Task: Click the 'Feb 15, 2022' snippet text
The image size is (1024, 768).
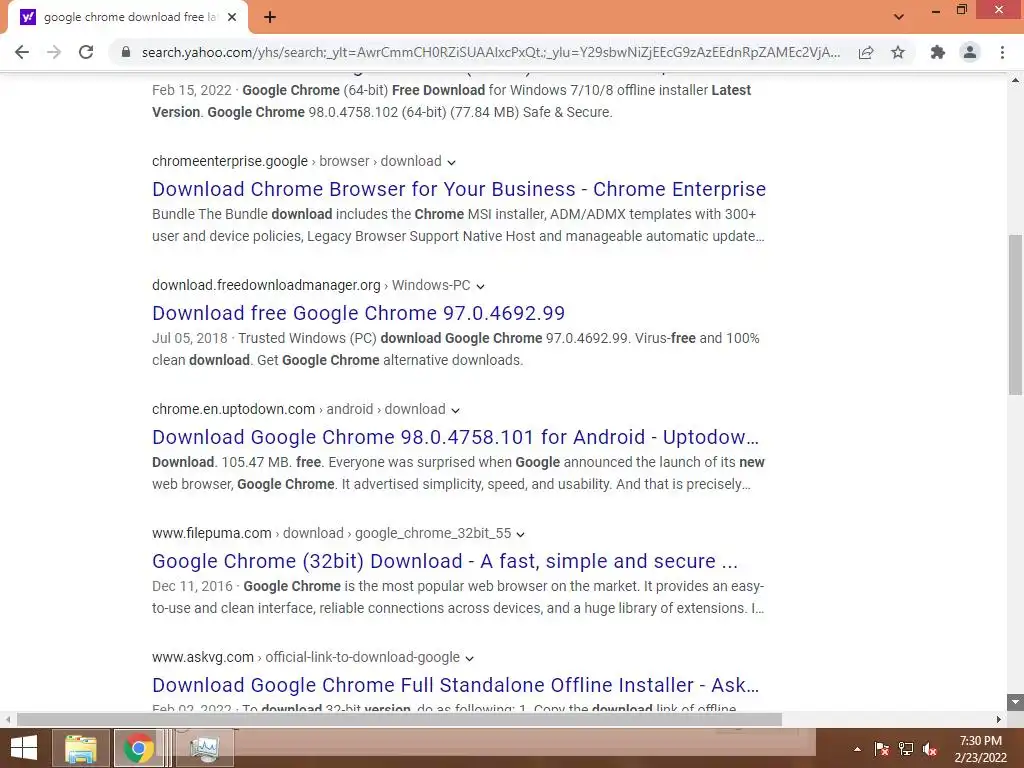Action: point(192,90)
